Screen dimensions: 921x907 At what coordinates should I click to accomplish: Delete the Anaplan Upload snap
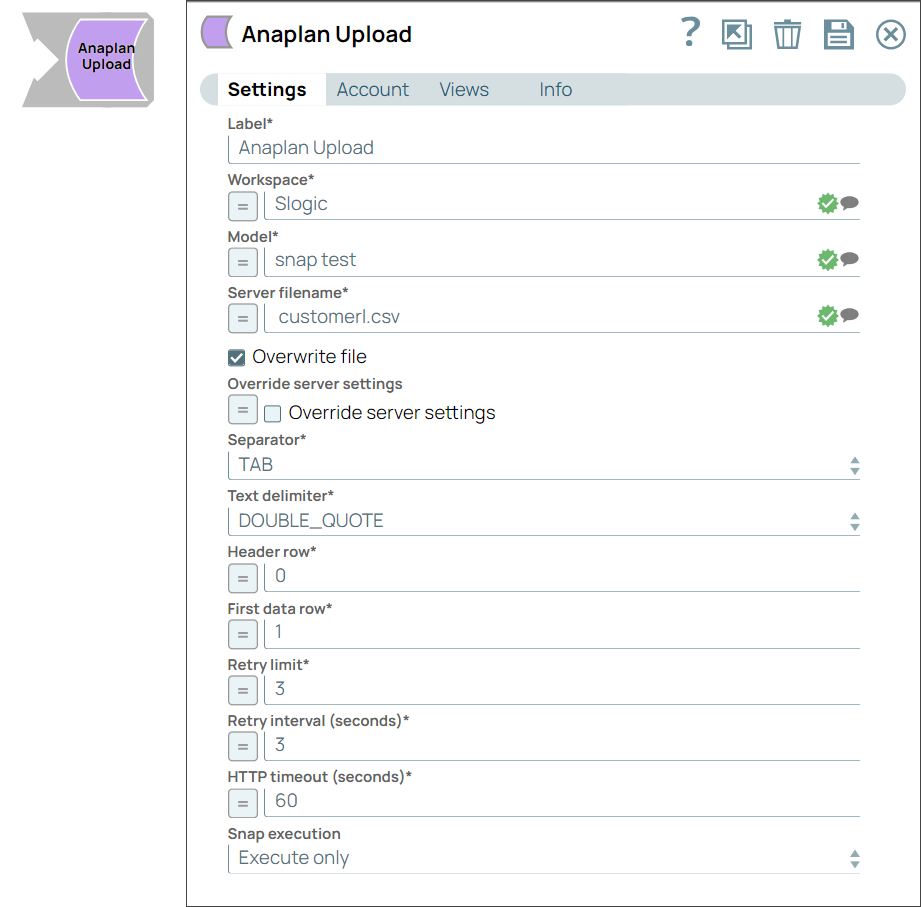tap(787, 34)
